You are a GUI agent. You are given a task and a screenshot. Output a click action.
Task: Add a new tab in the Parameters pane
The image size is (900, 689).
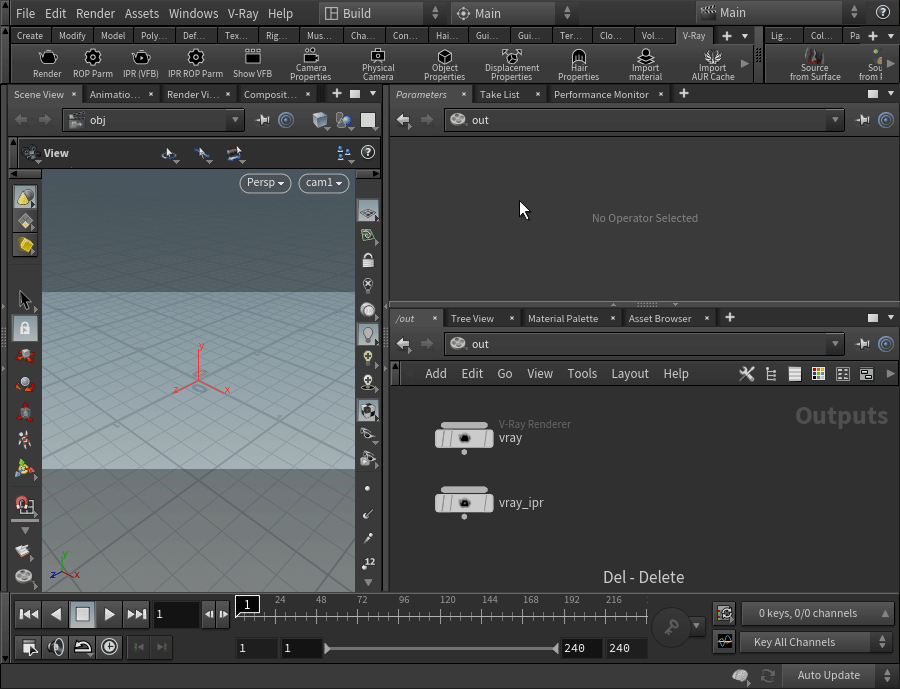click(684, 94)
